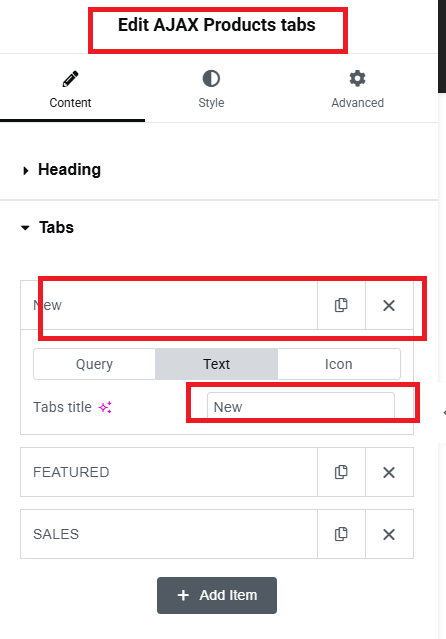Viewport: 446px width, 639px height.
Task: Switch to the Query option
Action: click(94, 364)
